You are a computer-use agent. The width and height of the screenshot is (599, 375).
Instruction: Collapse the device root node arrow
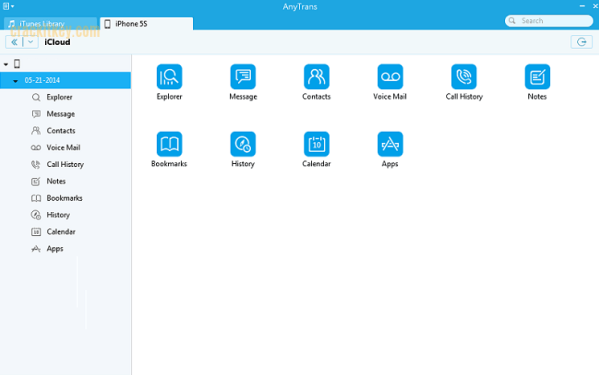pos(6,64)
